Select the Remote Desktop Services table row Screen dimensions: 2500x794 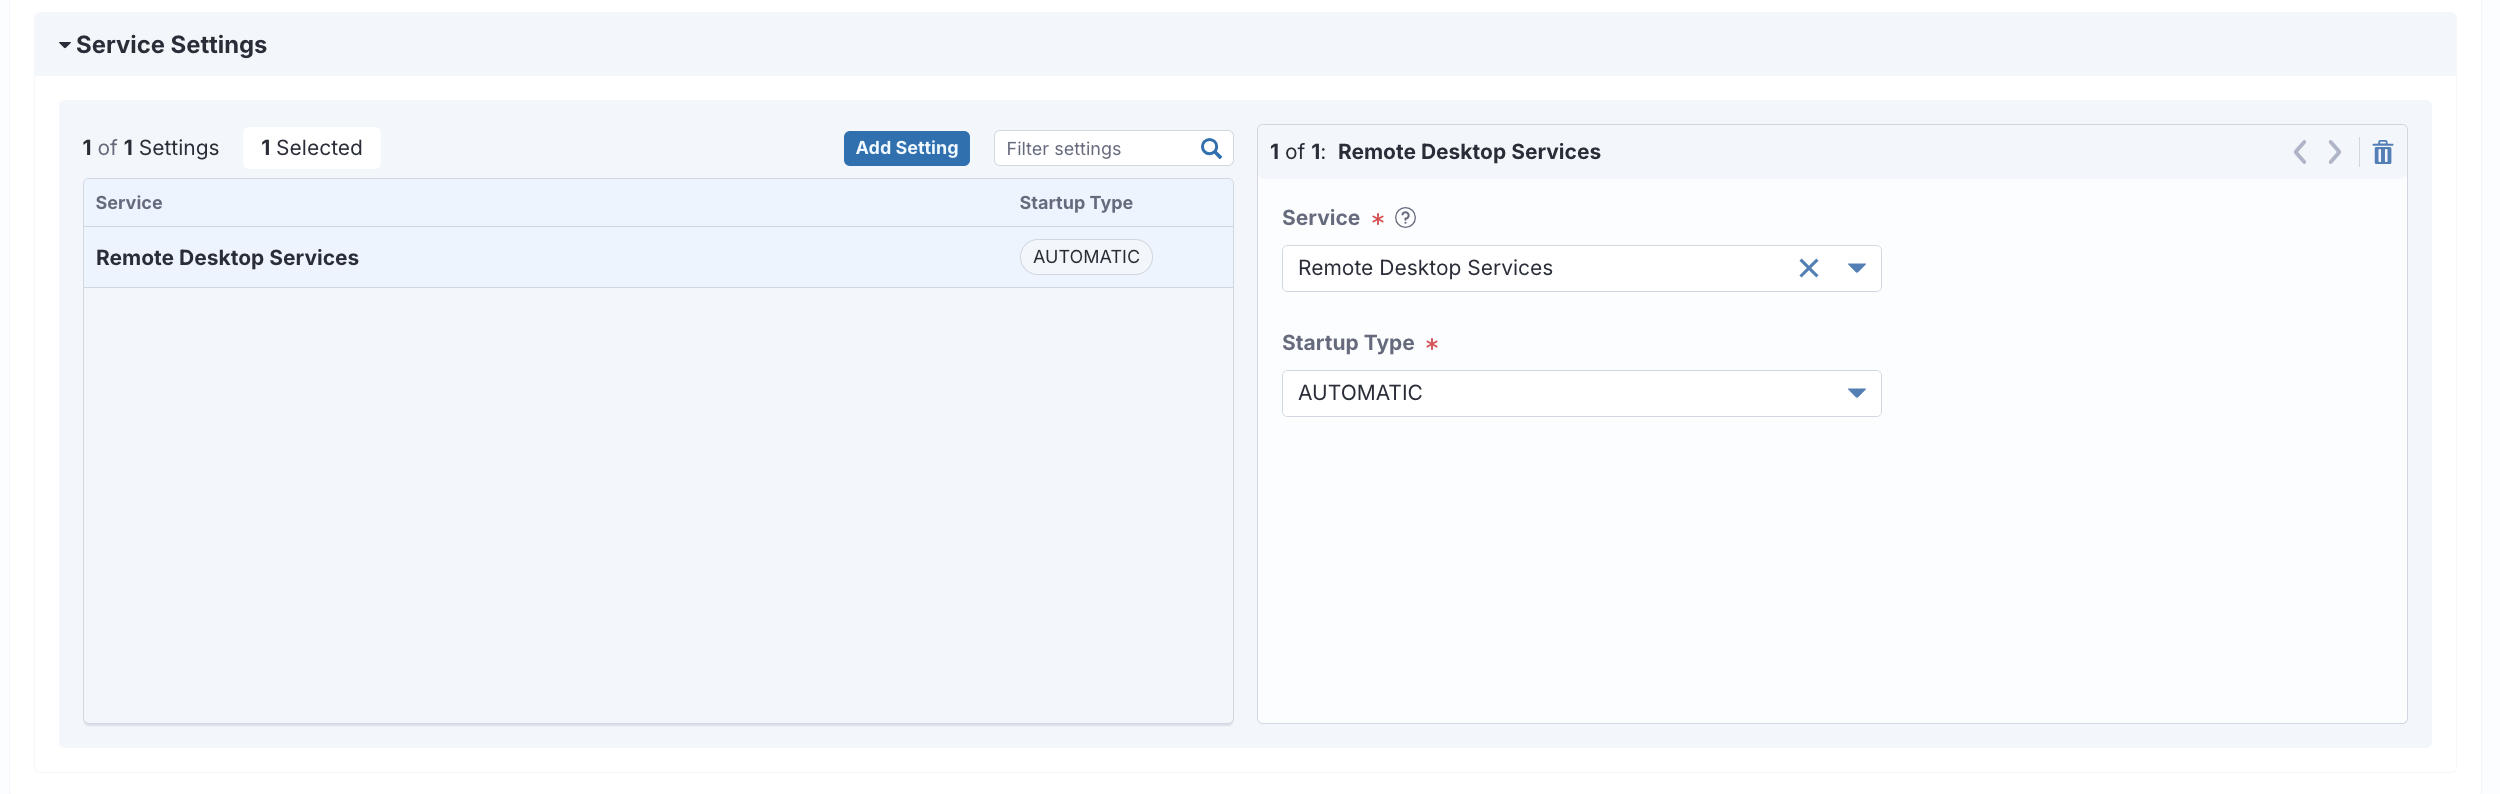500,258
